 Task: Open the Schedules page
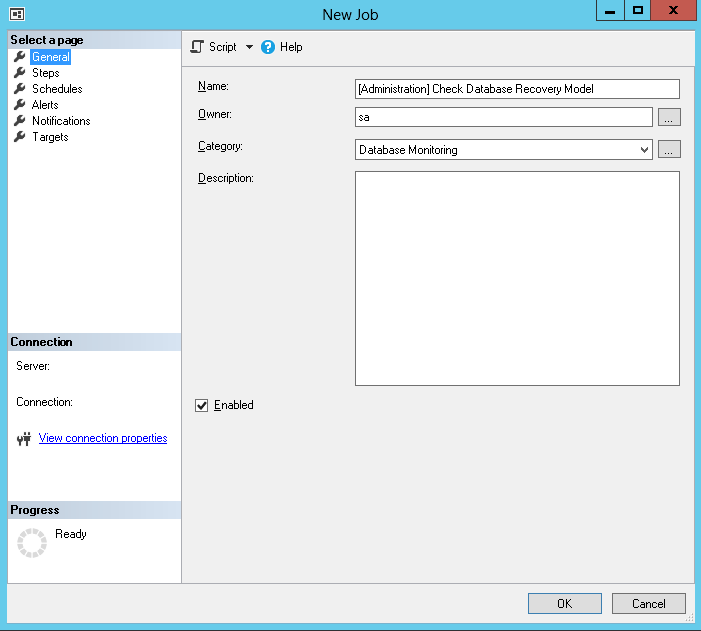[x=57, y=89]
